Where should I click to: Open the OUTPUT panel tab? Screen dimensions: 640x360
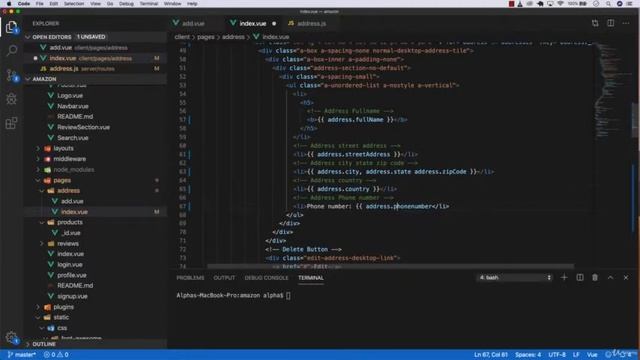tap(224, 278)
